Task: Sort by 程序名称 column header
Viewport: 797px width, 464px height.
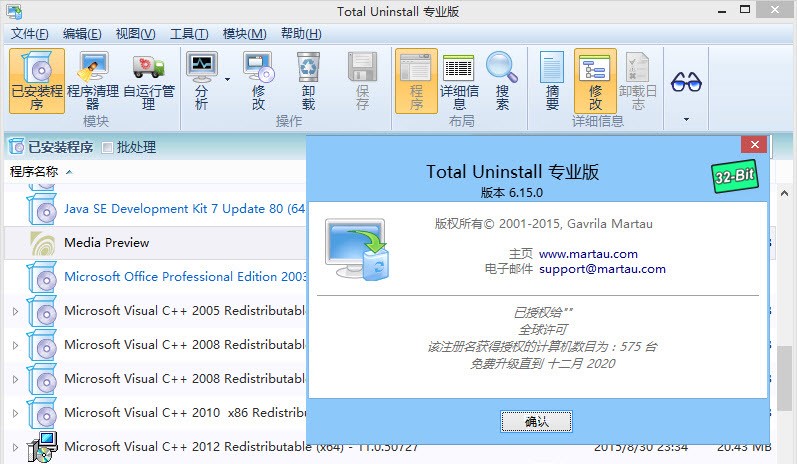Action: 34,172
